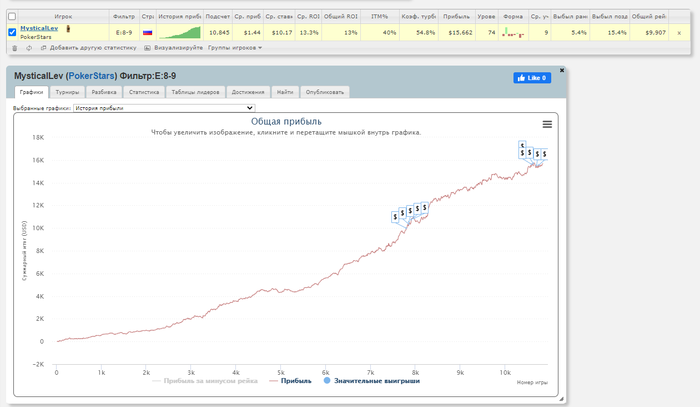The height and width of the screenshot is (407, 700).
Task: Click the trash delete icon below the table
Action: tap(15, 48)
